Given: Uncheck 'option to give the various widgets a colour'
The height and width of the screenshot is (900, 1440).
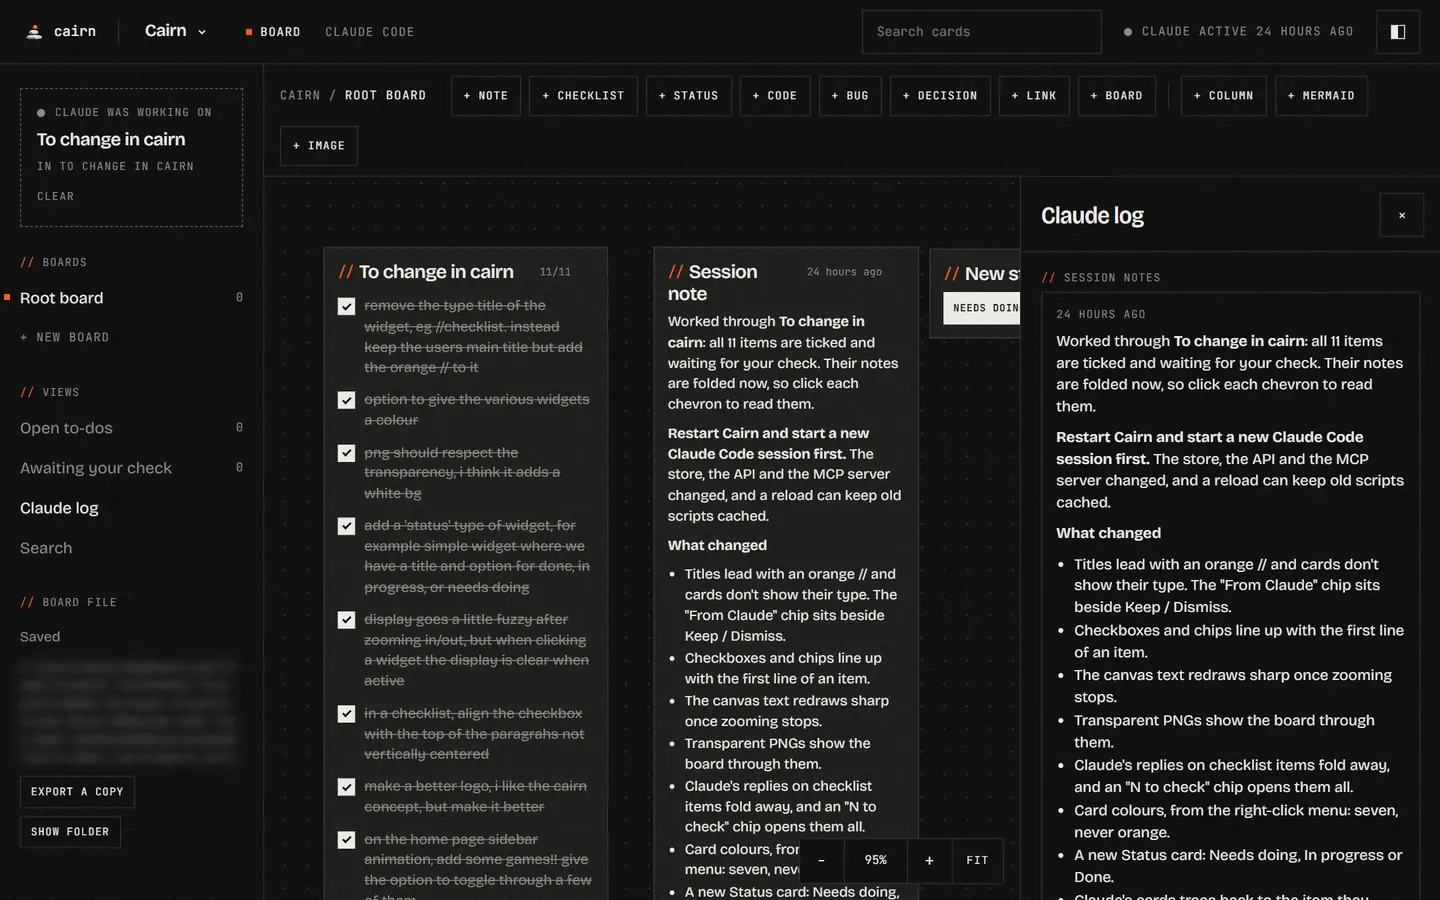Looking at the screenshot, I should click(x=346, y=400).
